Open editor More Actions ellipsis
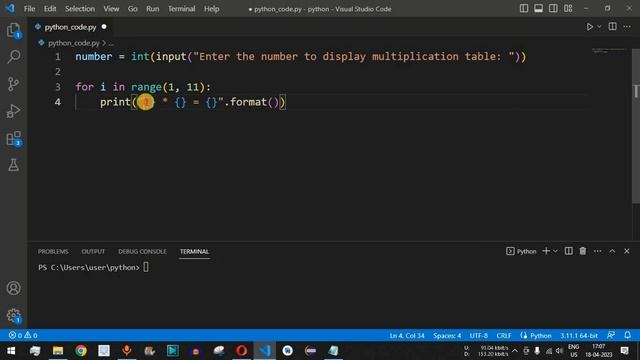Image resolution: width=640 pixels, height=360 pixels. click(x=627, y=27)
